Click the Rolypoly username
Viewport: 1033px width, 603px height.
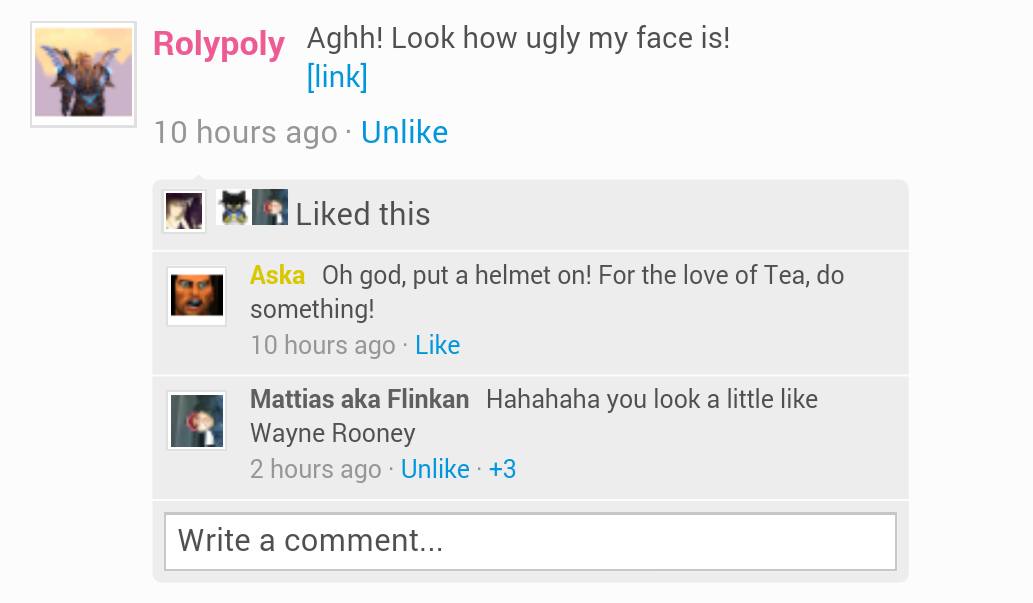[x=219, y=44]
